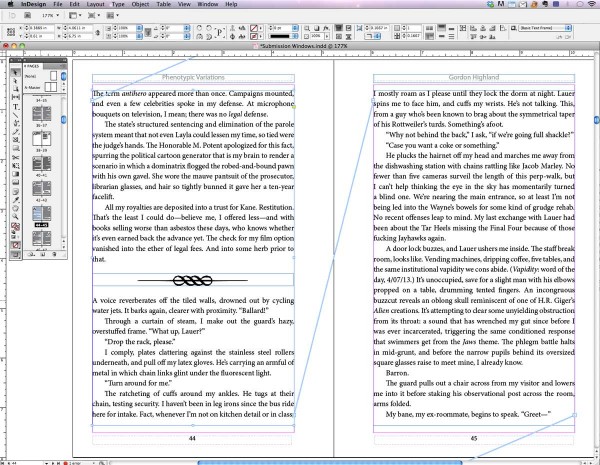600x465 pixels.
Task: Click the Delete selected pages trash icon
Action: coord(54,255)
